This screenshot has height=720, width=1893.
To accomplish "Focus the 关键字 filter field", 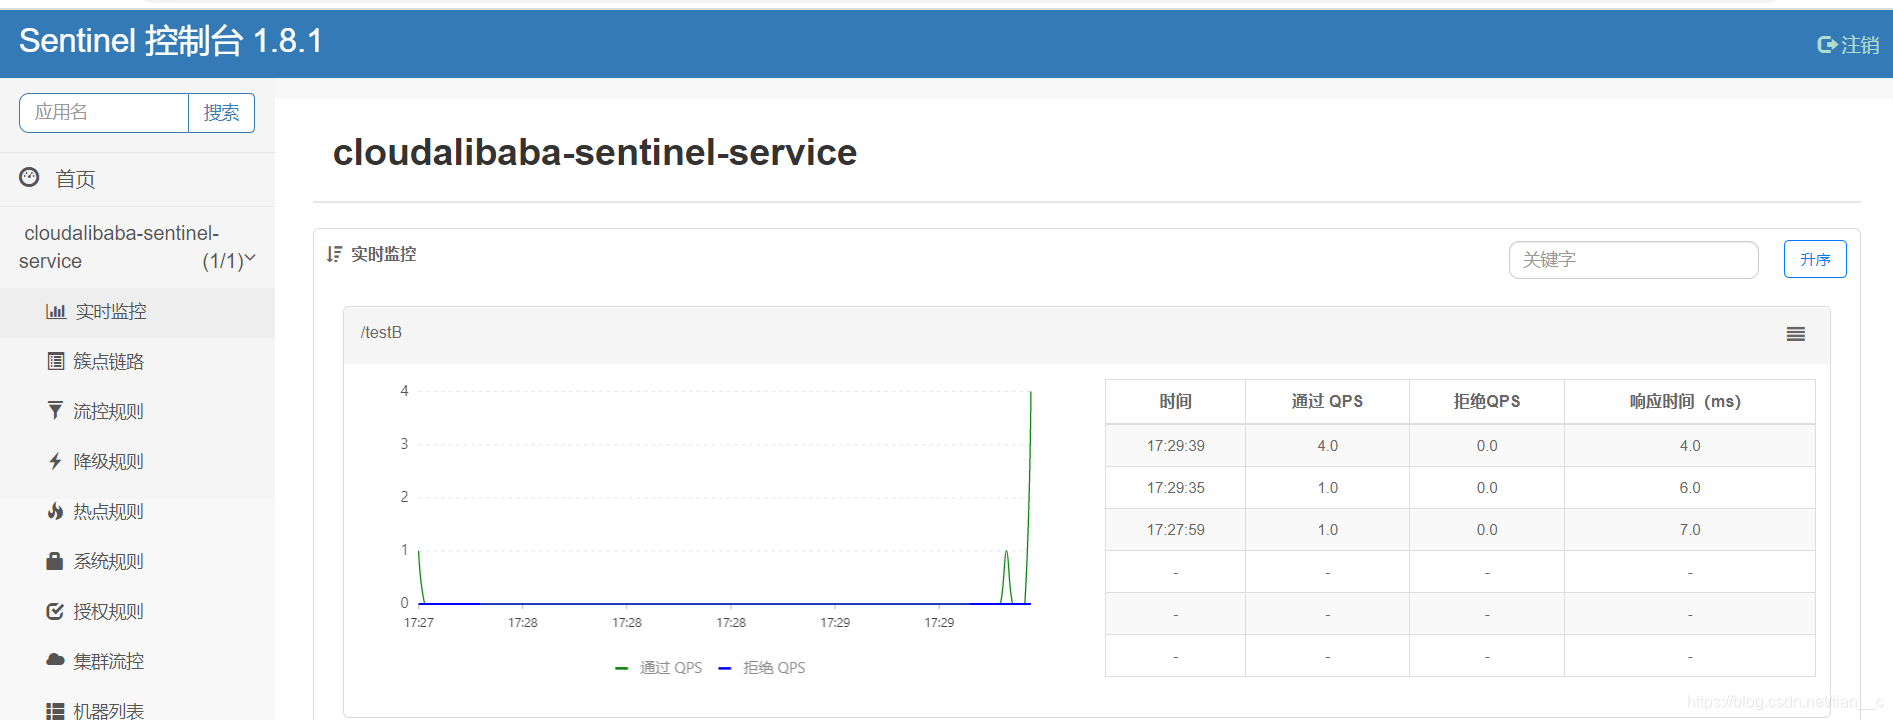I will (1633, 260).
